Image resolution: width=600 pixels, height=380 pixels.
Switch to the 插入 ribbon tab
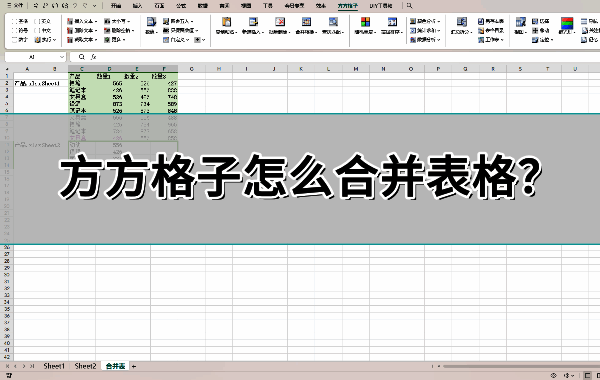[x=137, y=6]
